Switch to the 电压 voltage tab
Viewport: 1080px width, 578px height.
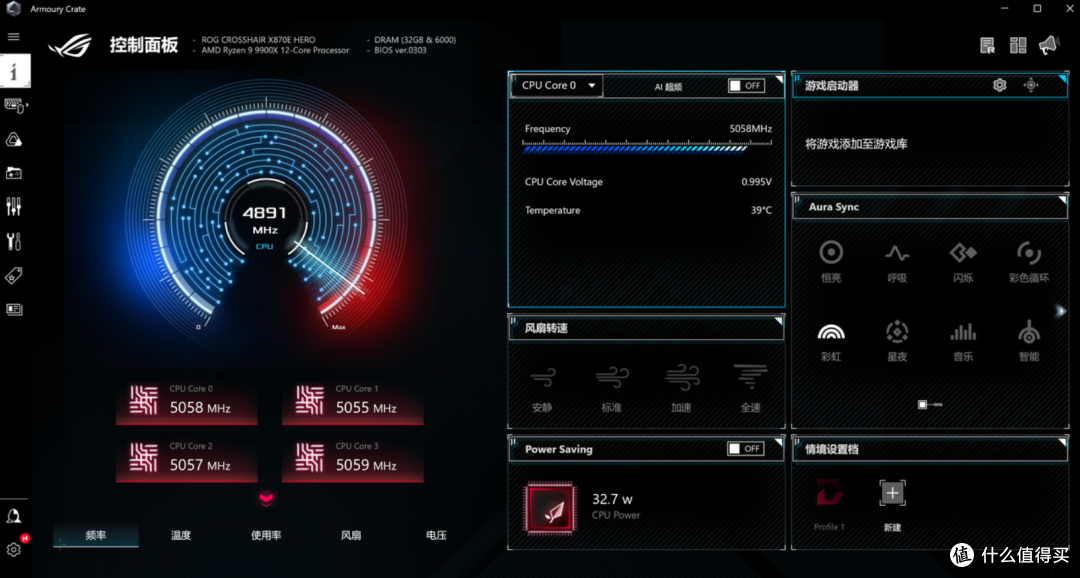click(436, 535)
